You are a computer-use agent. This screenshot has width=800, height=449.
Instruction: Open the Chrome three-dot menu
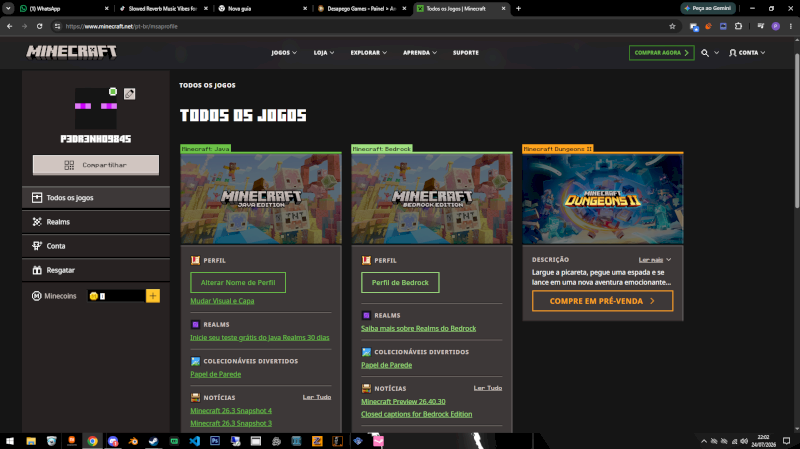point(791,27)
